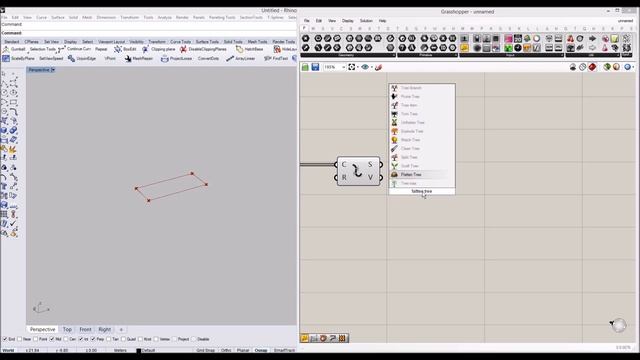Open dropdown arrow beside zoom extents icon
Screen dimensions: 640x360
[x=358, y=67]
